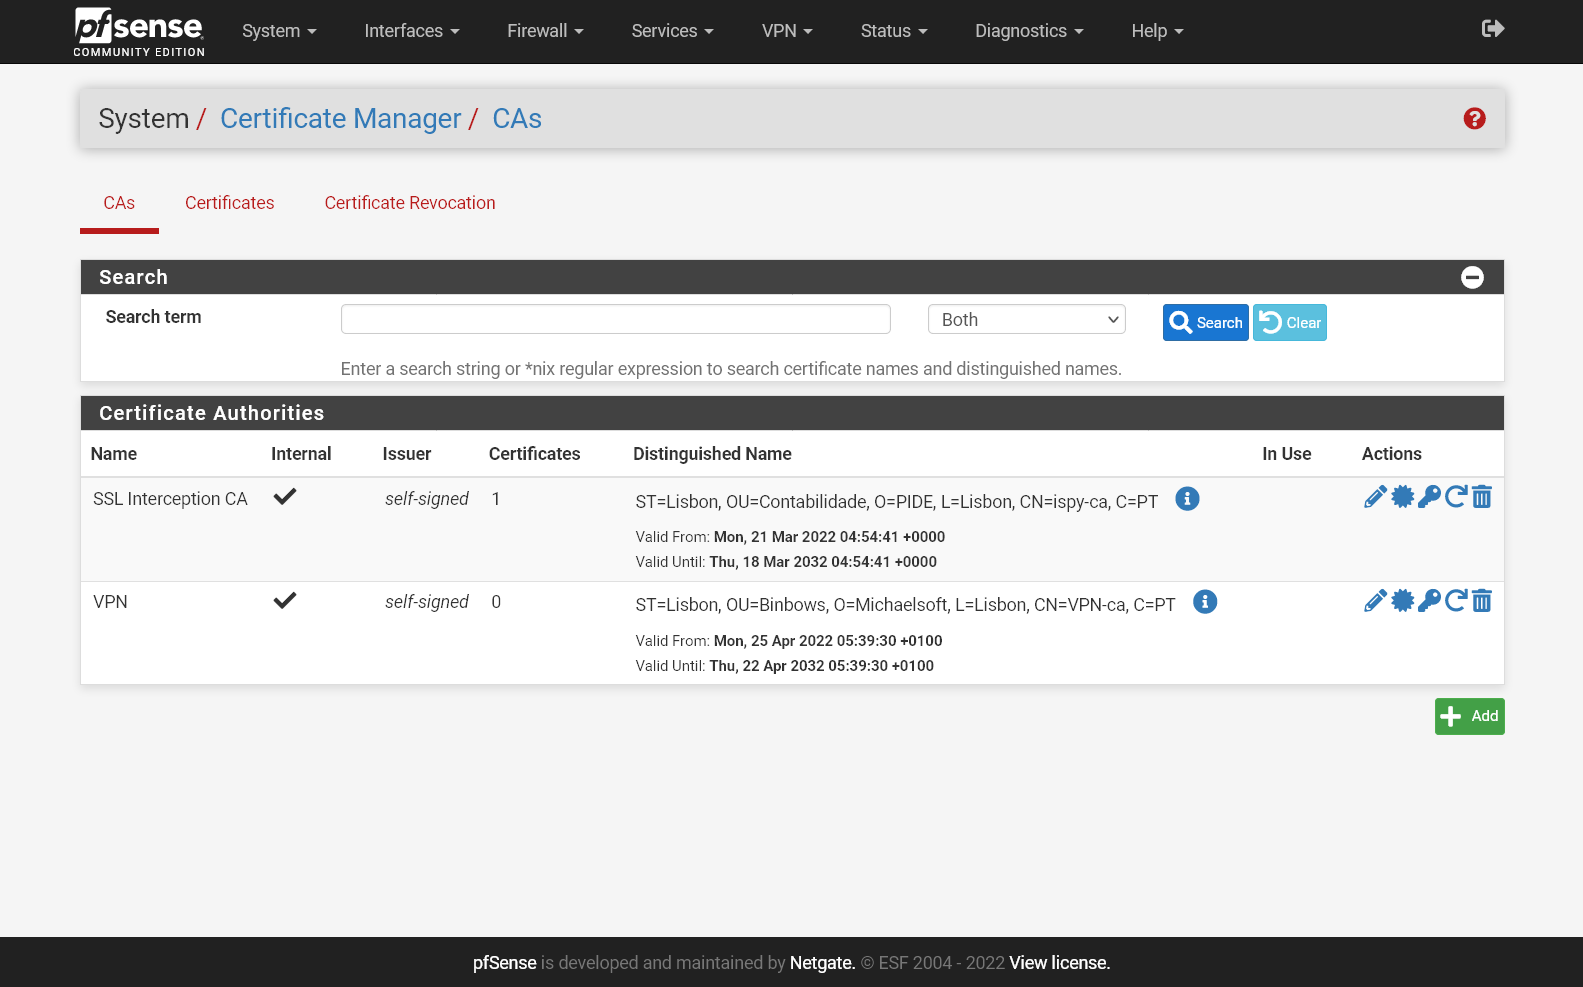Open the help icon for this page
This screenshot has width=1583, height=987.
(1474, 119)
